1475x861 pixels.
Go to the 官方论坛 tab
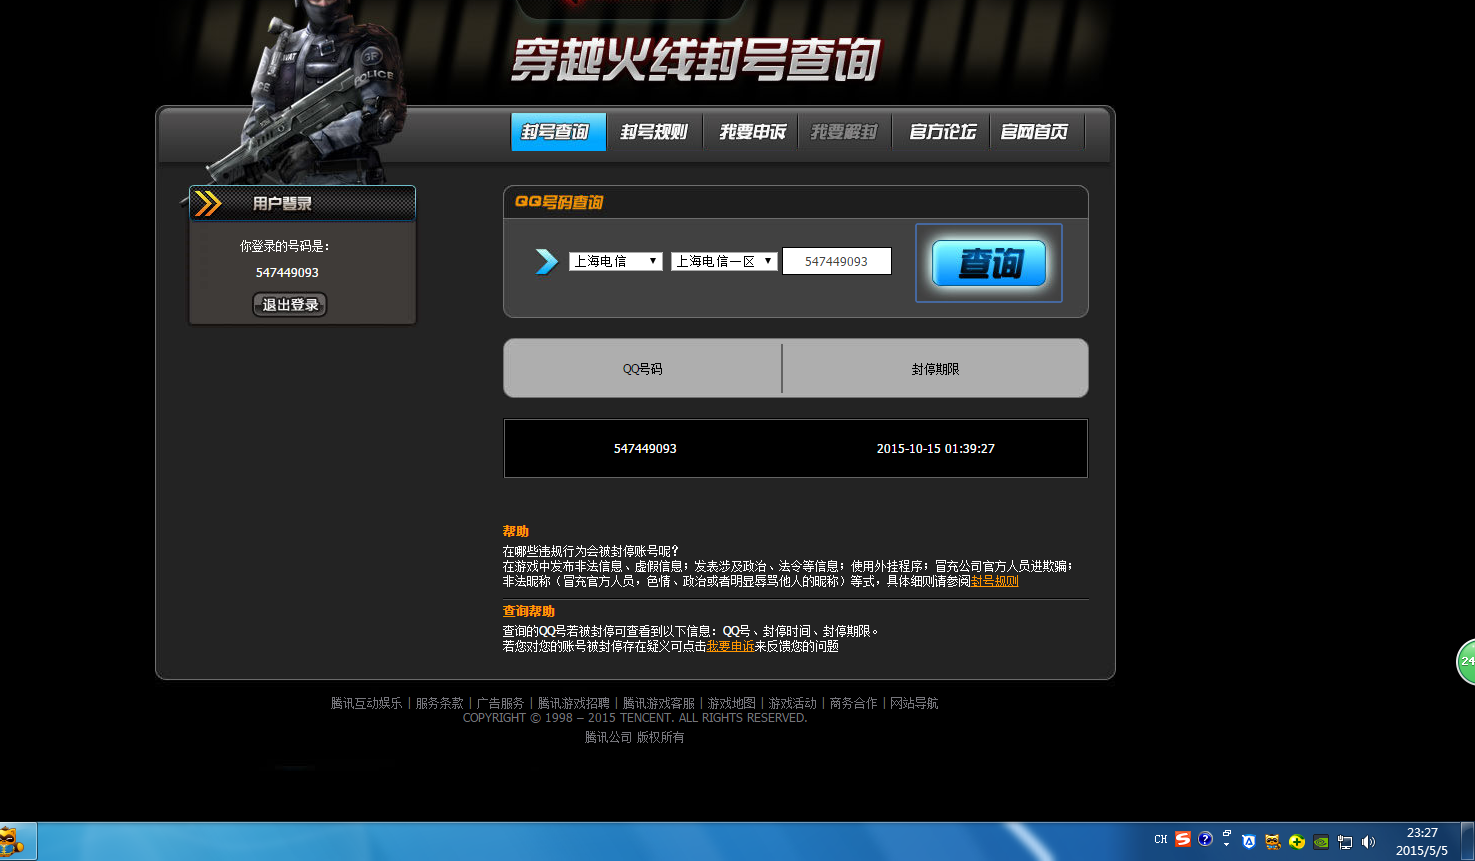pos(942,132)
